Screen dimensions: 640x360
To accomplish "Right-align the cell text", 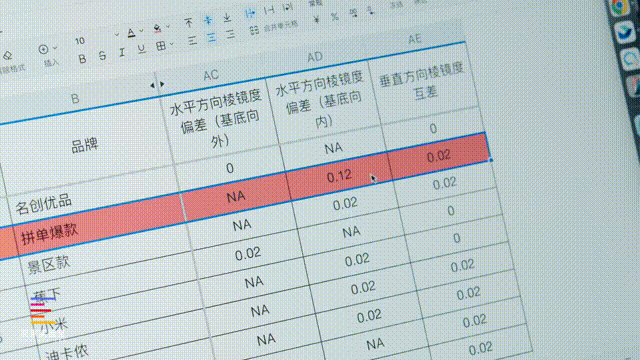I will [231, 34].
